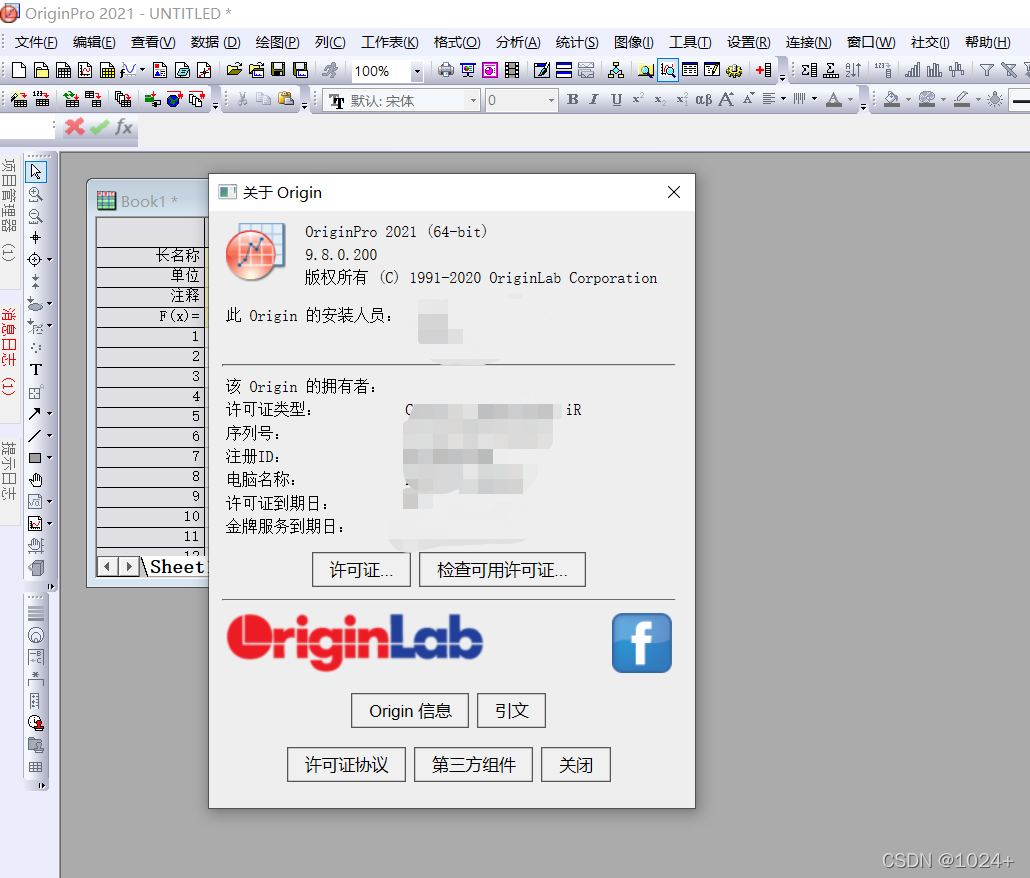Toggle Subscript x₂ formatting
This screenshot has width=1030, height=878.
[660, 99]
